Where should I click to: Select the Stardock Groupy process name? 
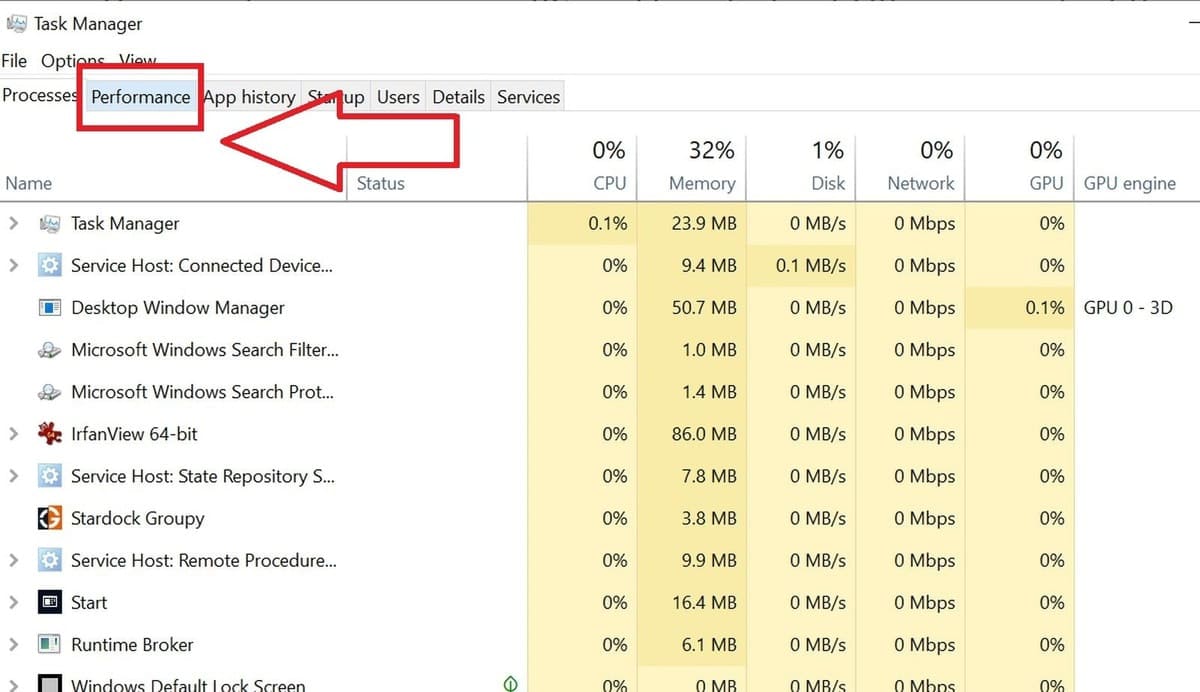[x=137, y=518]
